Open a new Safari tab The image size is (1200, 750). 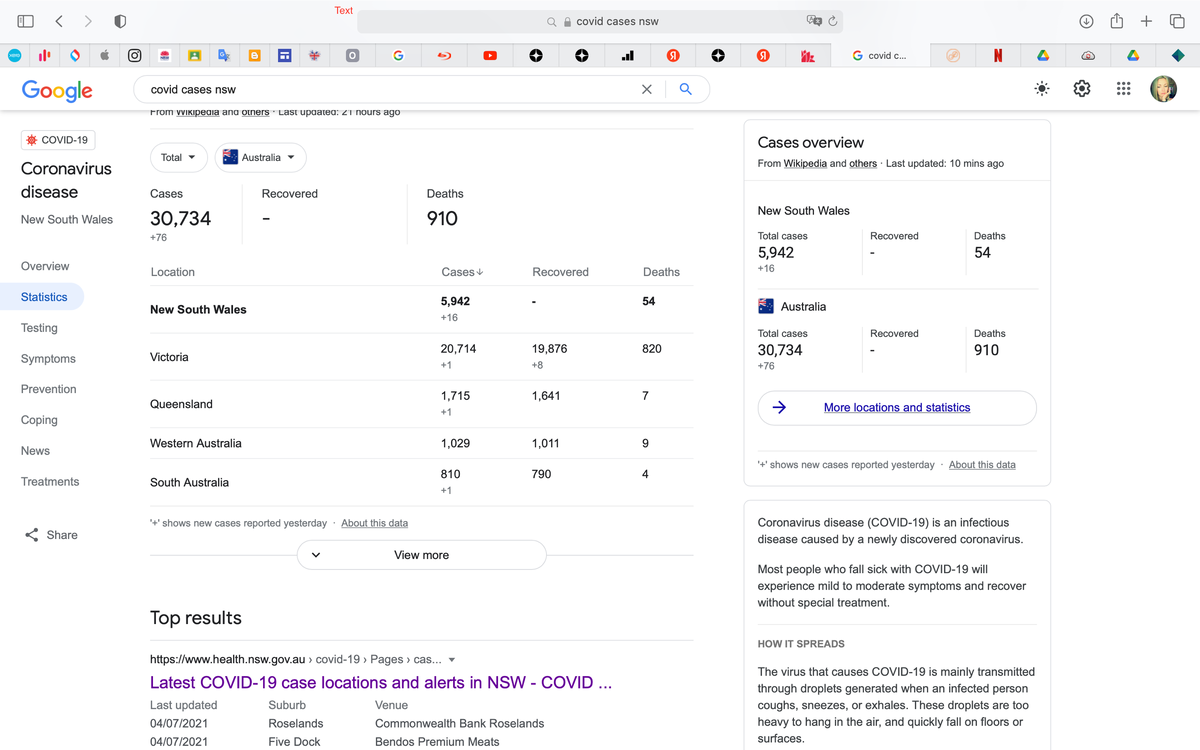(1147, 21)
